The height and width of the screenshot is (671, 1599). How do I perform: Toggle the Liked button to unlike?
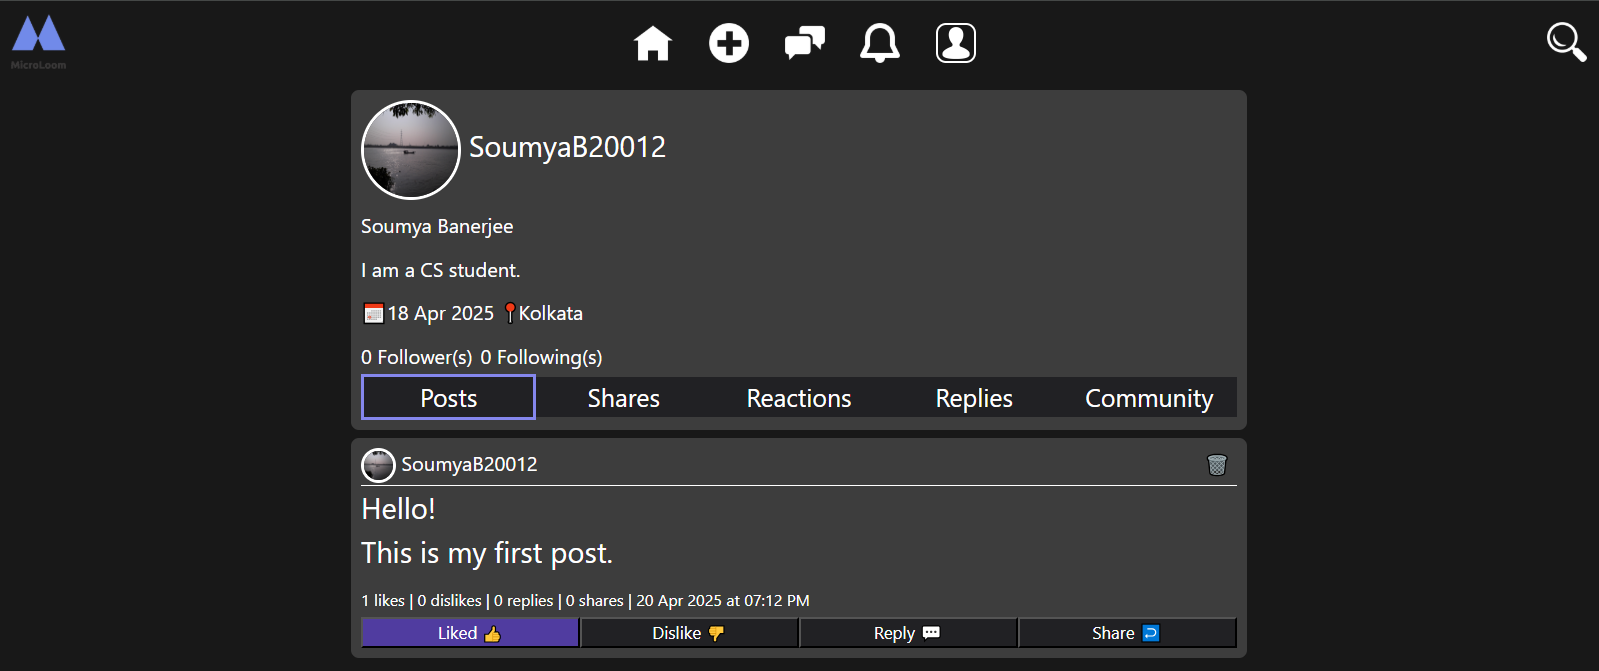[470, 633]
